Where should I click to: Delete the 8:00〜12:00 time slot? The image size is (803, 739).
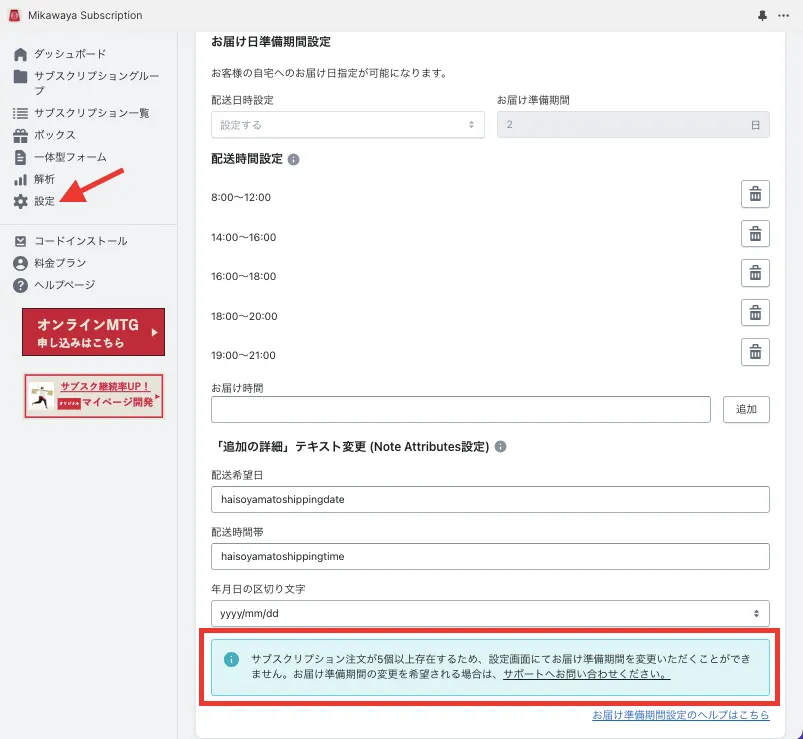pyautogui.click(x=755, y=194)
